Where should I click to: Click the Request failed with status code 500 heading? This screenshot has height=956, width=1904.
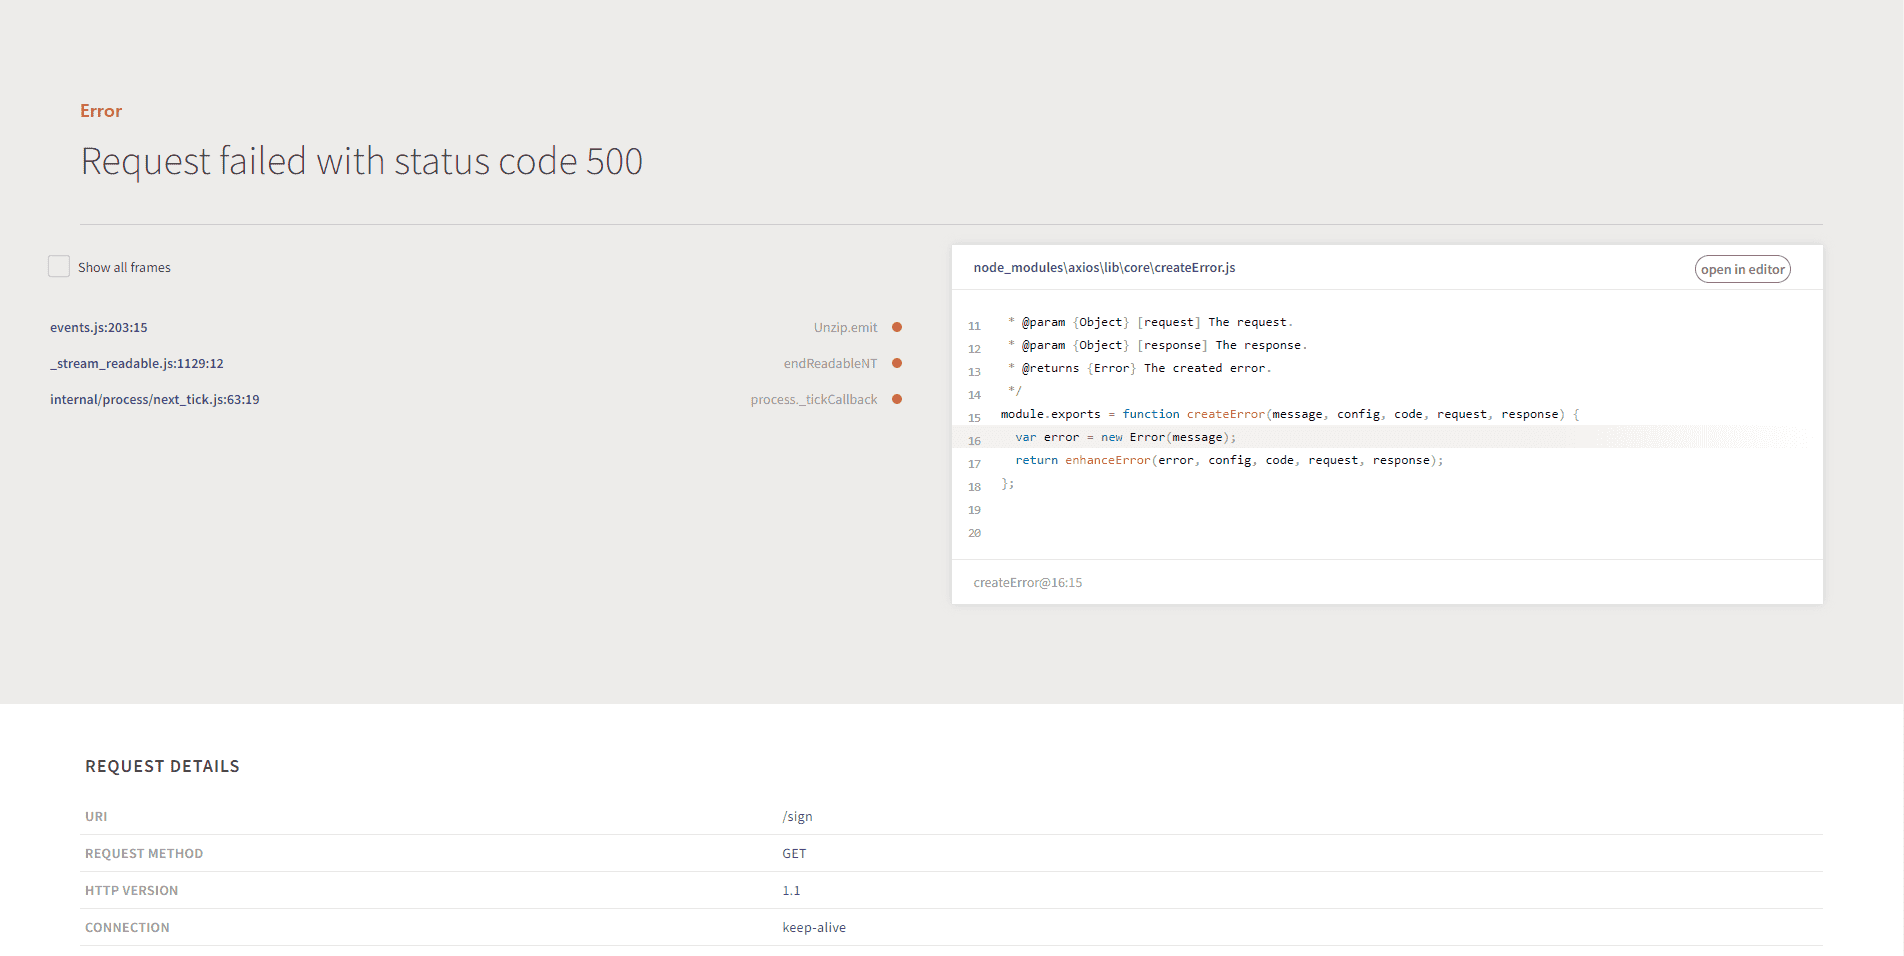pos(361,161)
